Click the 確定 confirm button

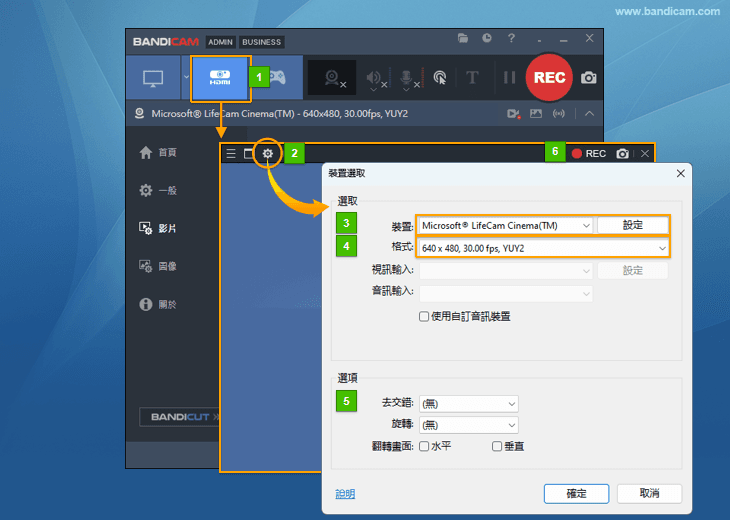[x=576, y=493]
